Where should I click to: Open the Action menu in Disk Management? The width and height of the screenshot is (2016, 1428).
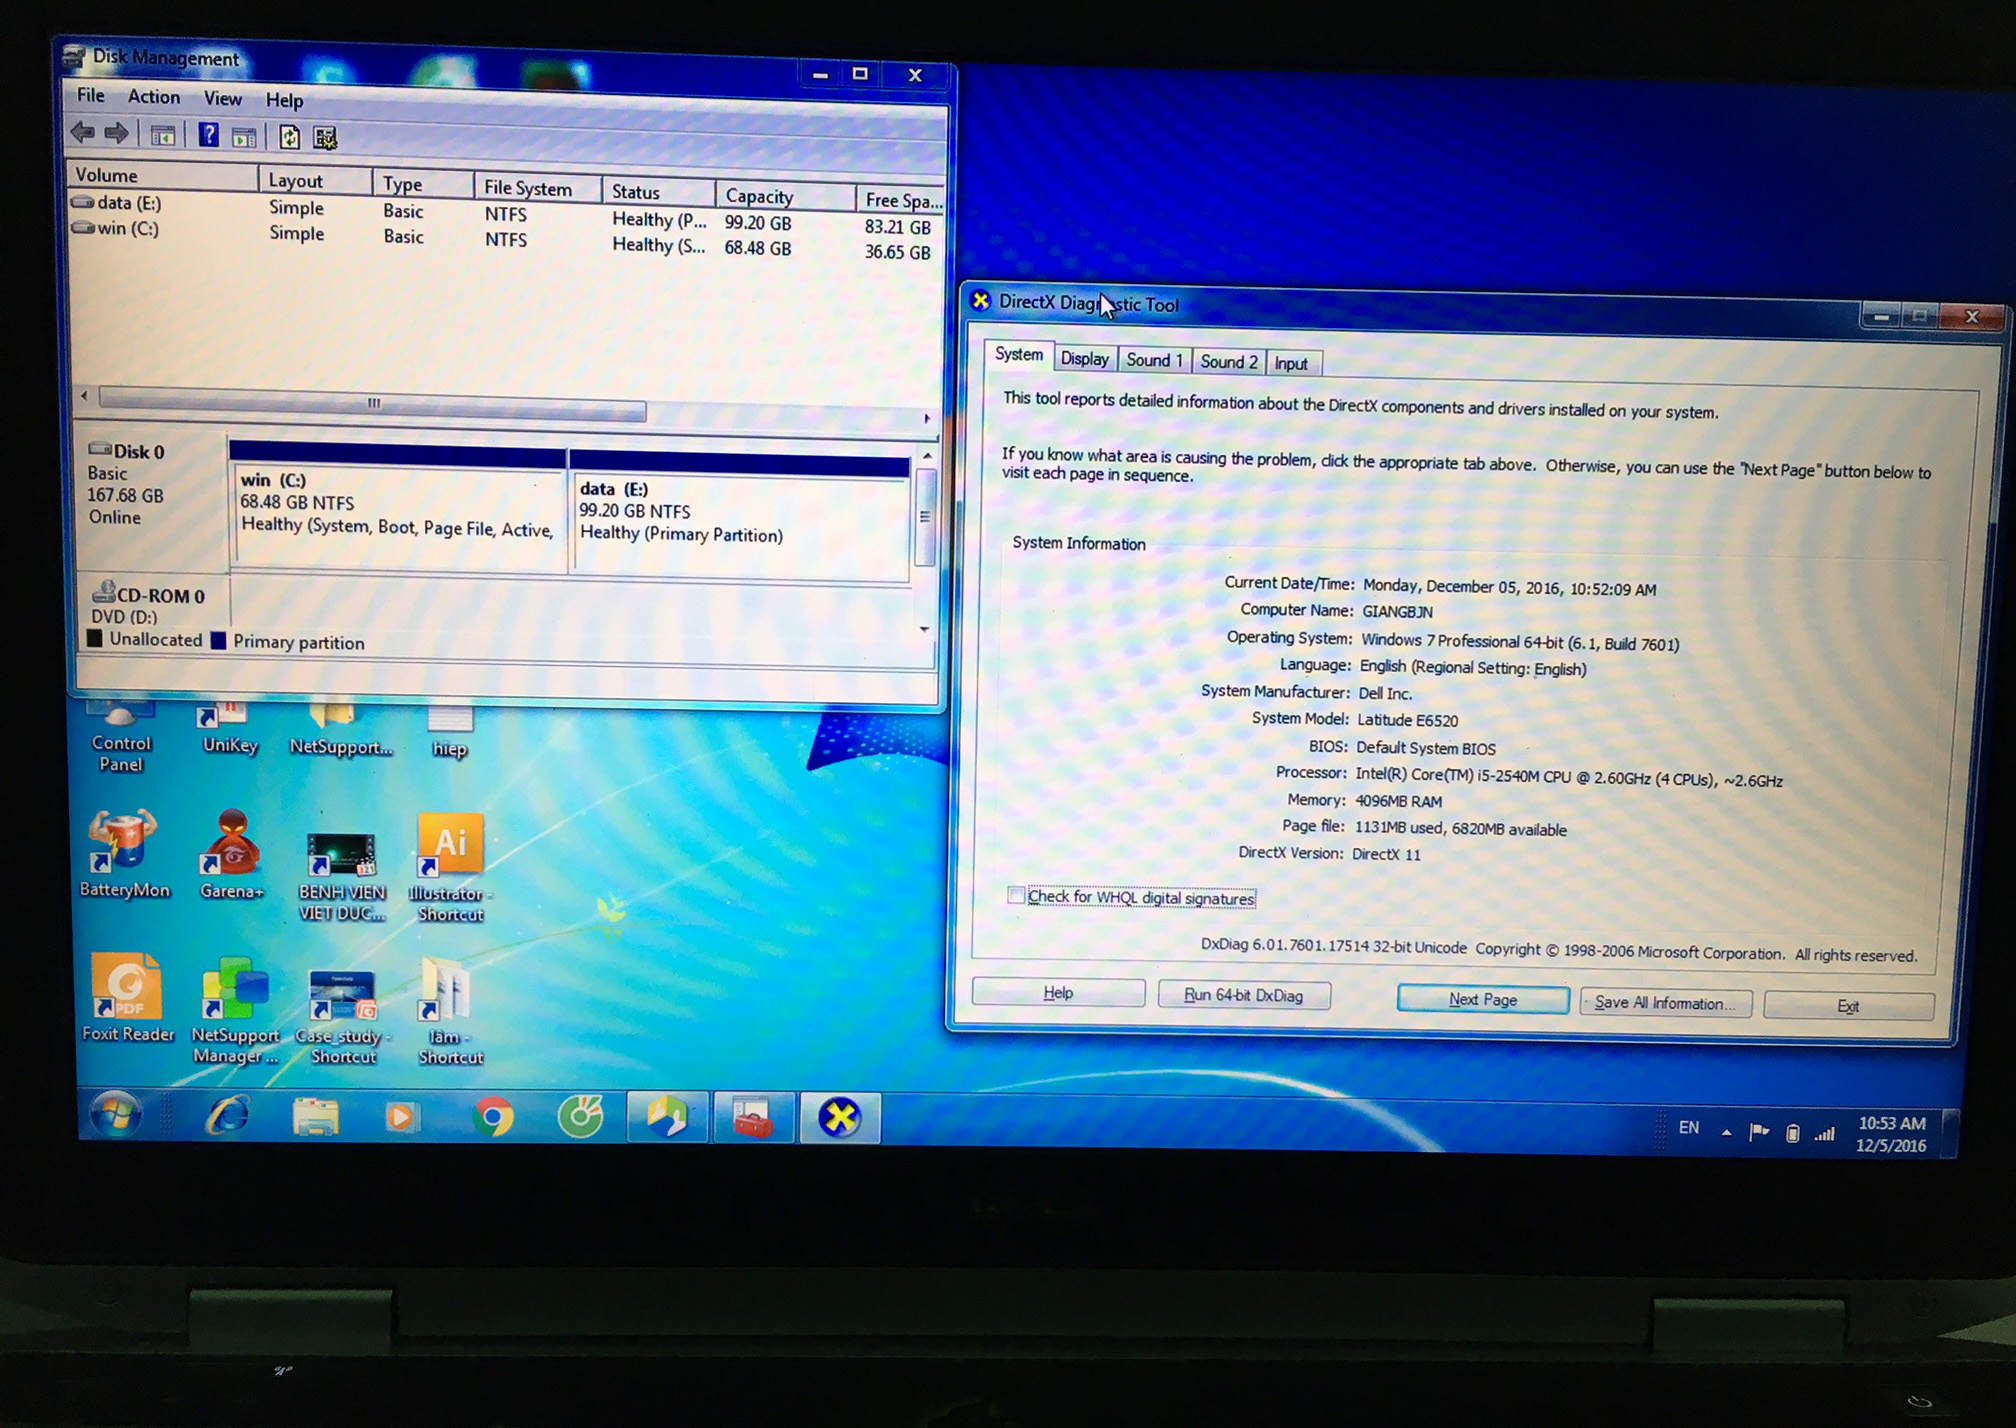pyautogui.click(x=154, y=97)
